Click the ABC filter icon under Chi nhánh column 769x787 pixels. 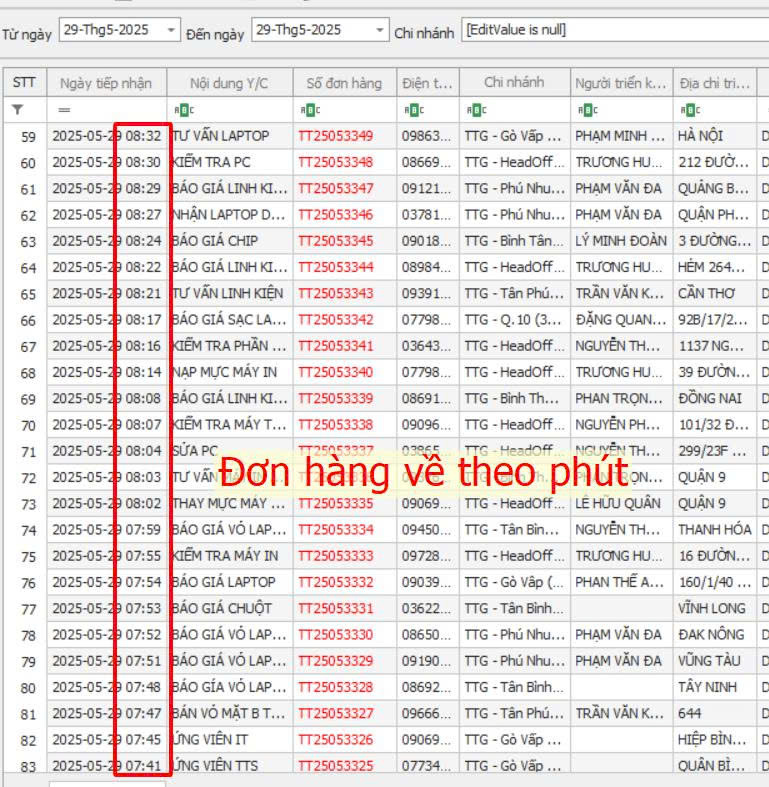pos(474,110)
